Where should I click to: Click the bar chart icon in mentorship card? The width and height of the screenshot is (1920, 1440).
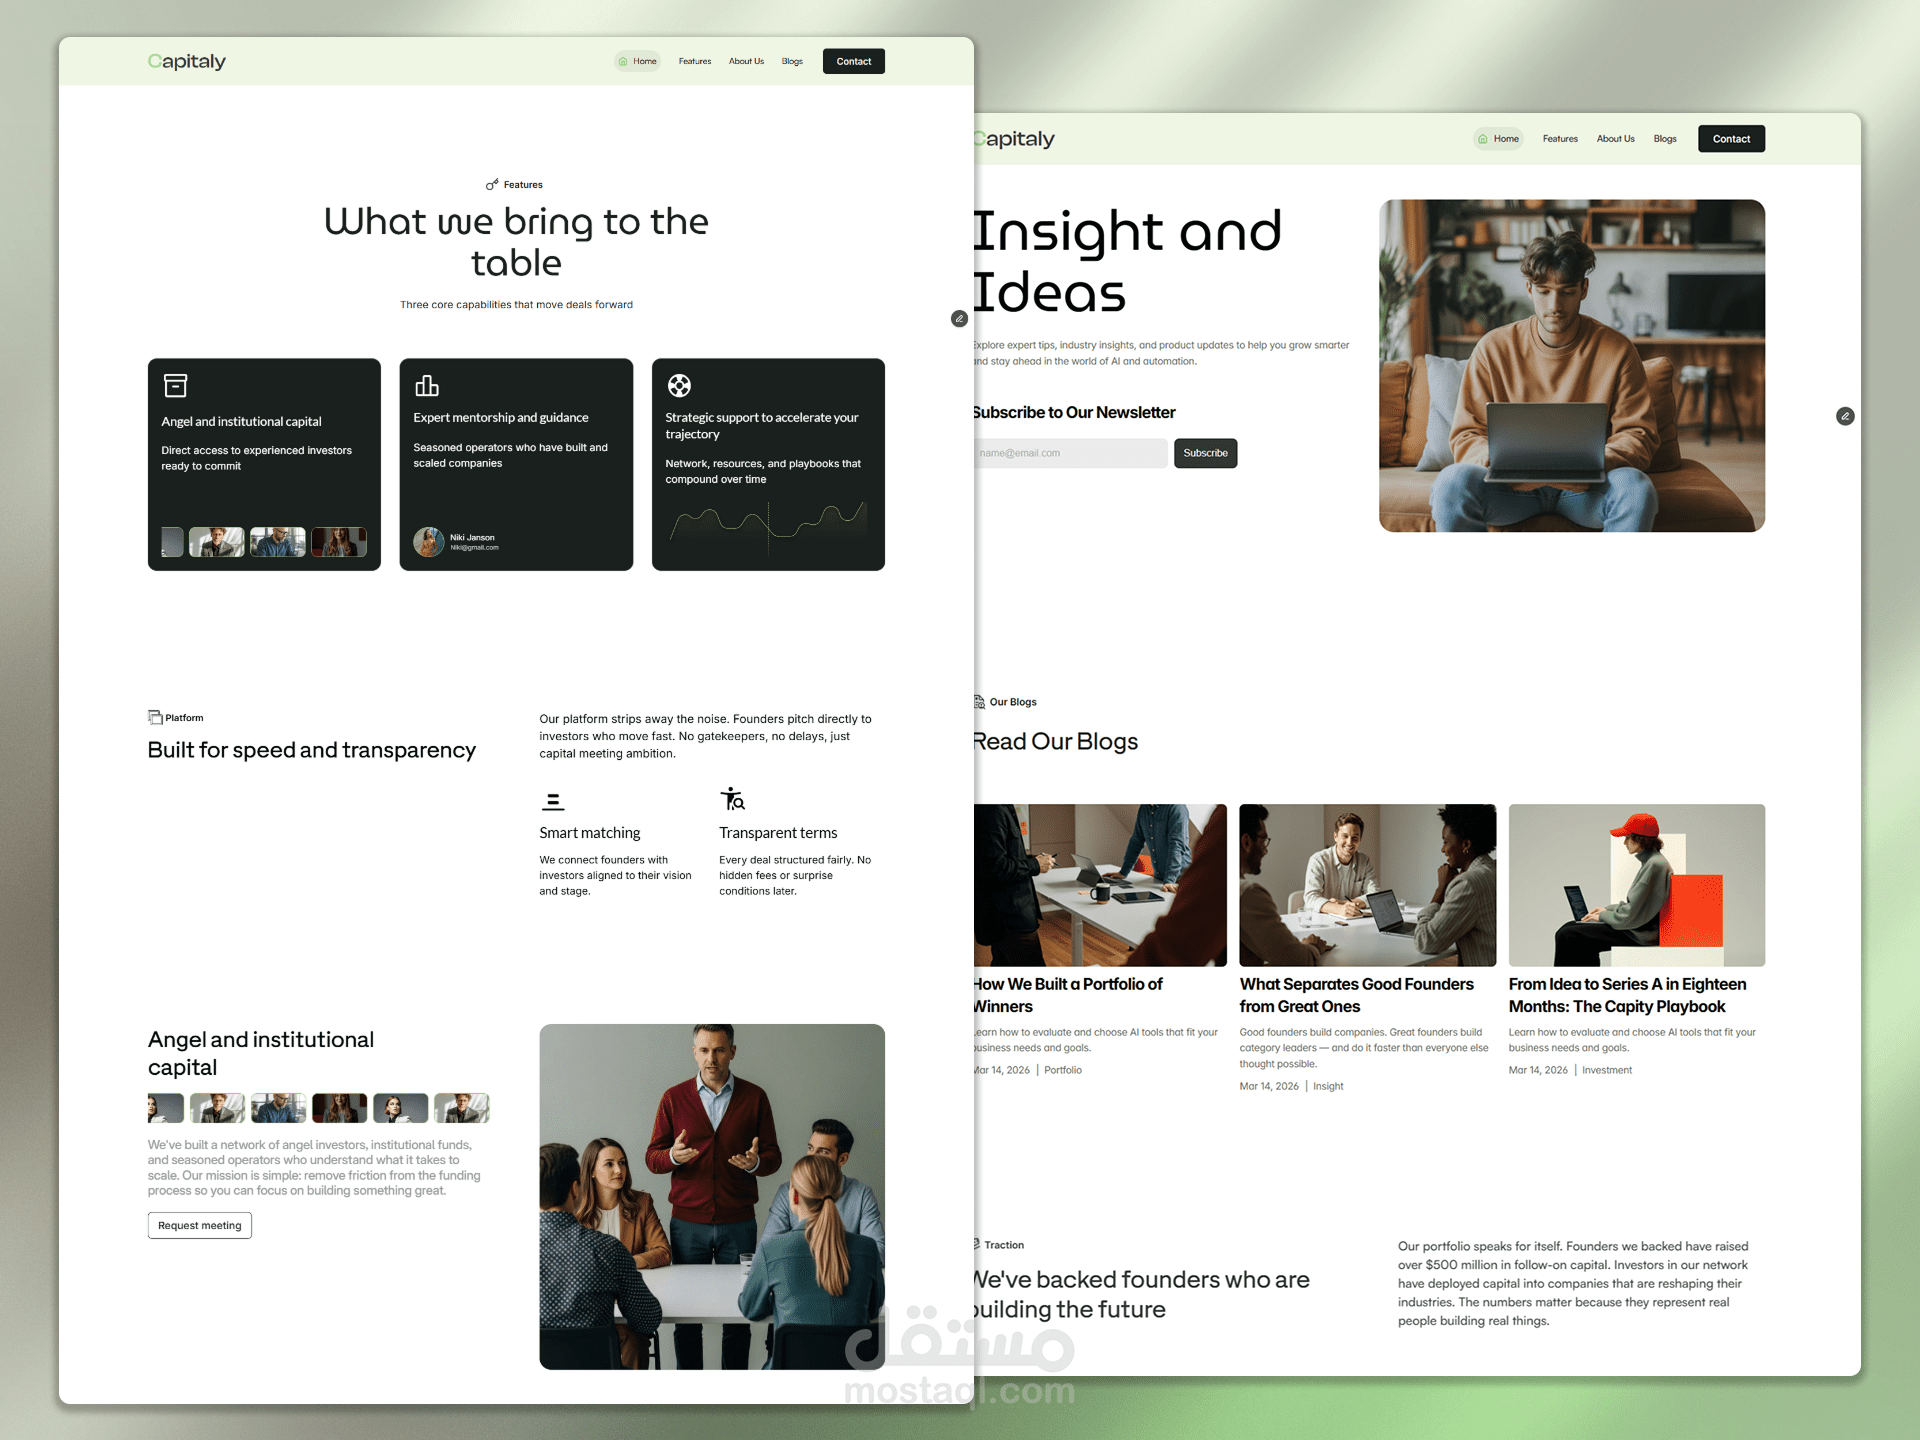pyautogui.click(x=427, y=385)
